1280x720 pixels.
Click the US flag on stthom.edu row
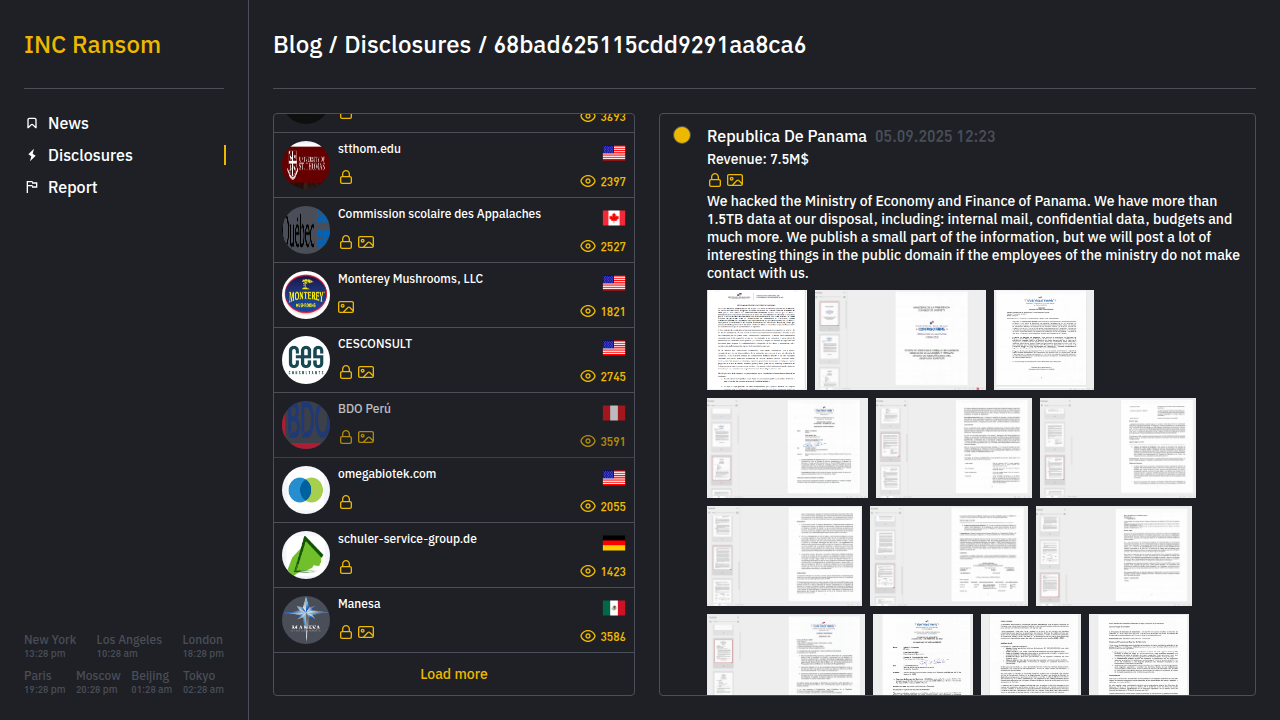tap(614, 153)
